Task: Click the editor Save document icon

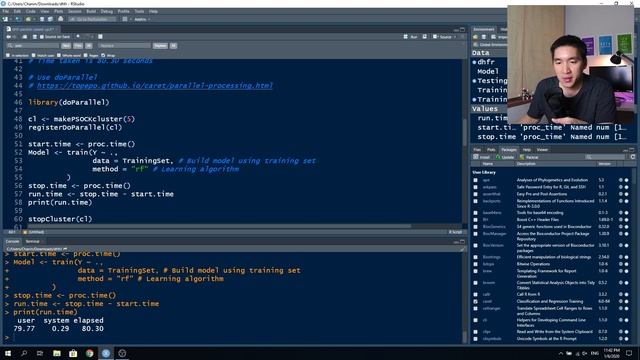Action: (35, 37)
